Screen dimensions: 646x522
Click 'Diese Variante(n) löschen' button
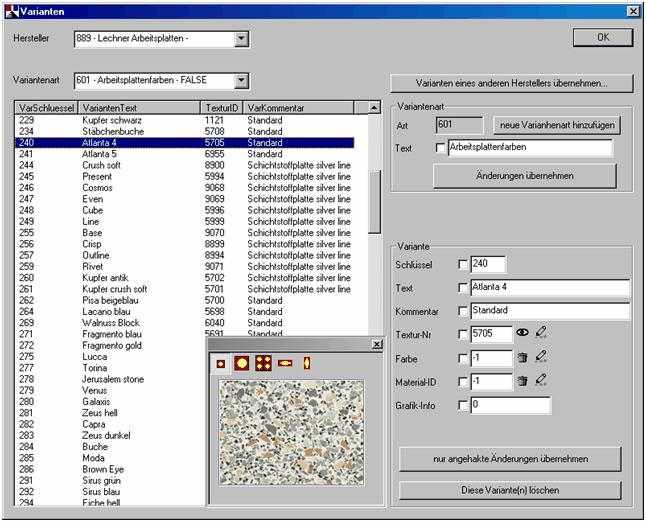point(510,490)
